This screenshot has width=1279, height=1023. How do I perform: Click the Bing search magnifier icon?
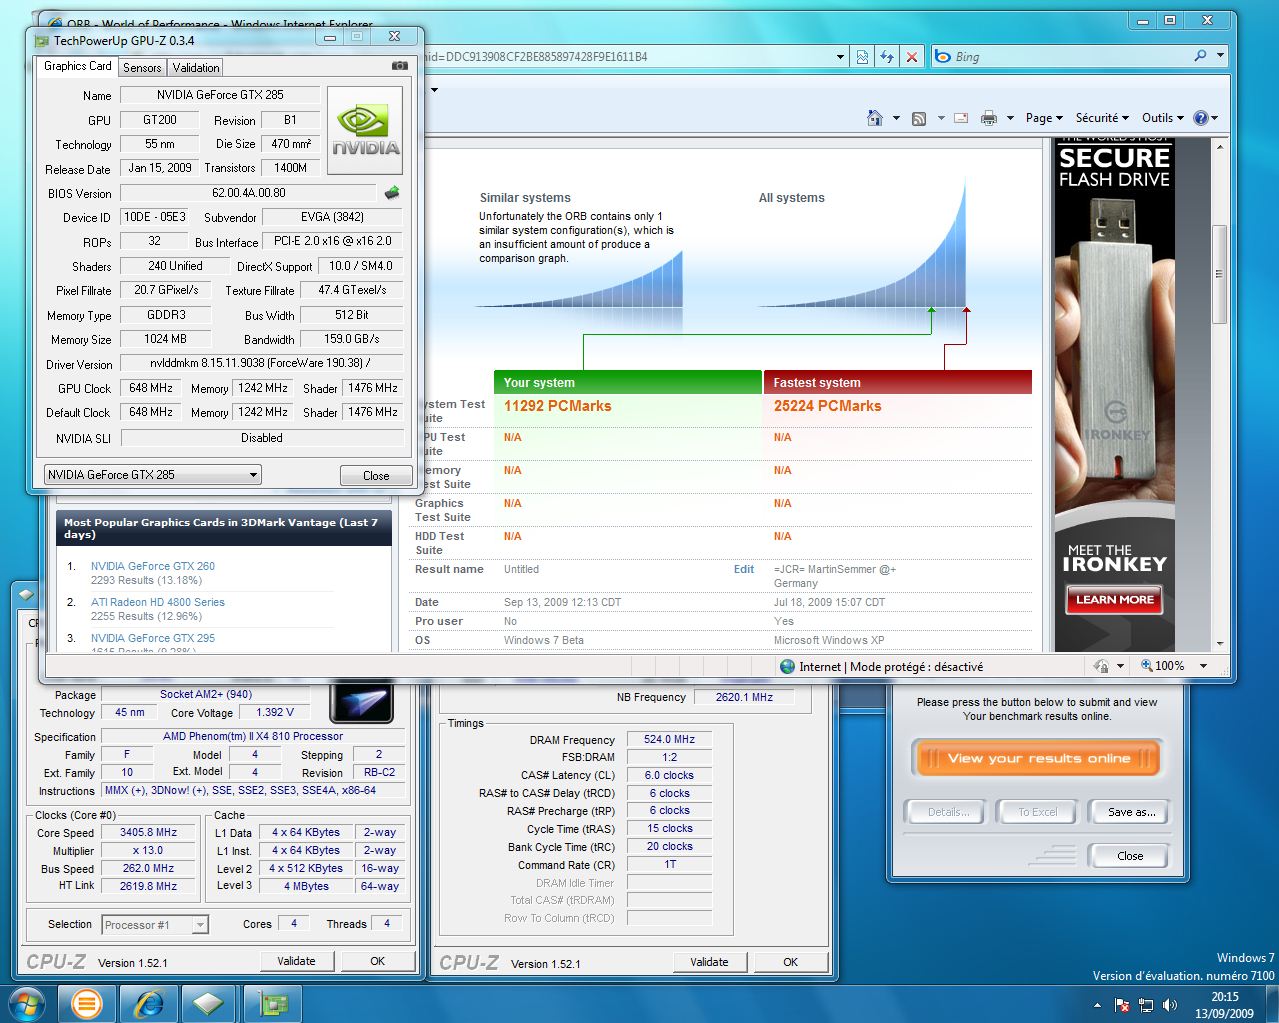click(1200, 56)
